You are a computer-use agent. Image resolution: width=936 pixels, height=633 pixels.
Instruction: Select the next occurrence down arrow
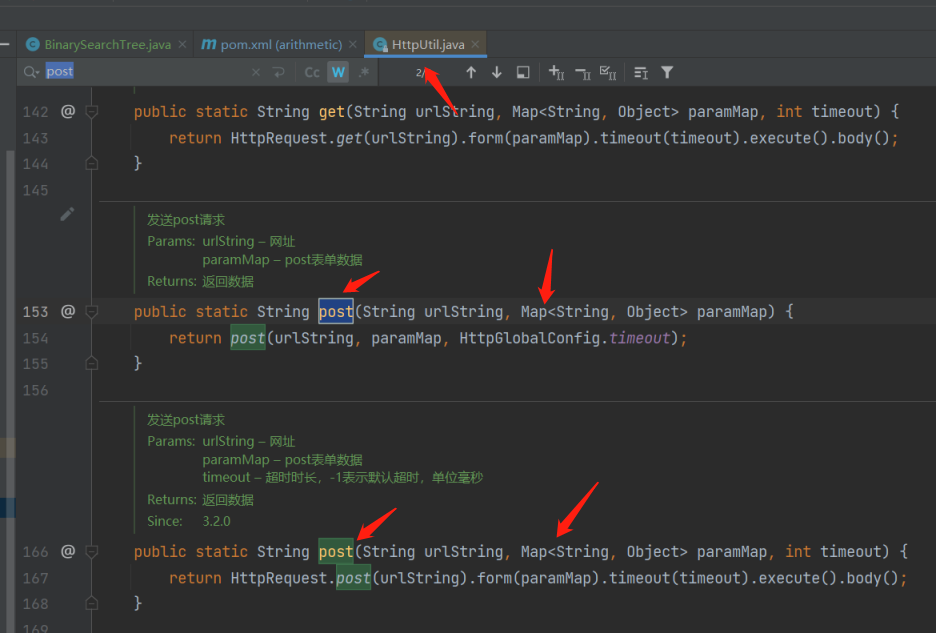[496, 71]
